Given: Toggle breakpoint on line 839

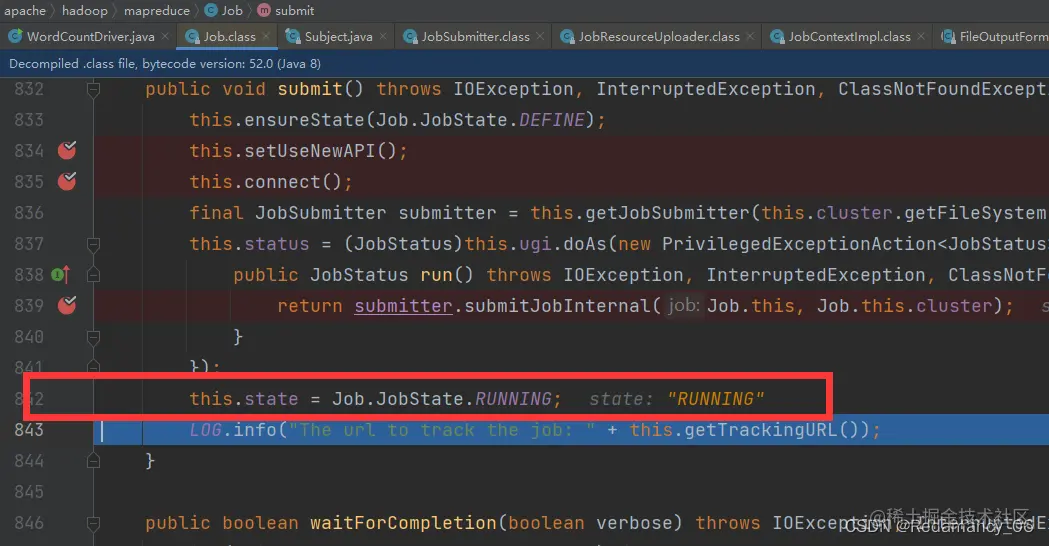Looking at the screenshot, I should 67,305.
